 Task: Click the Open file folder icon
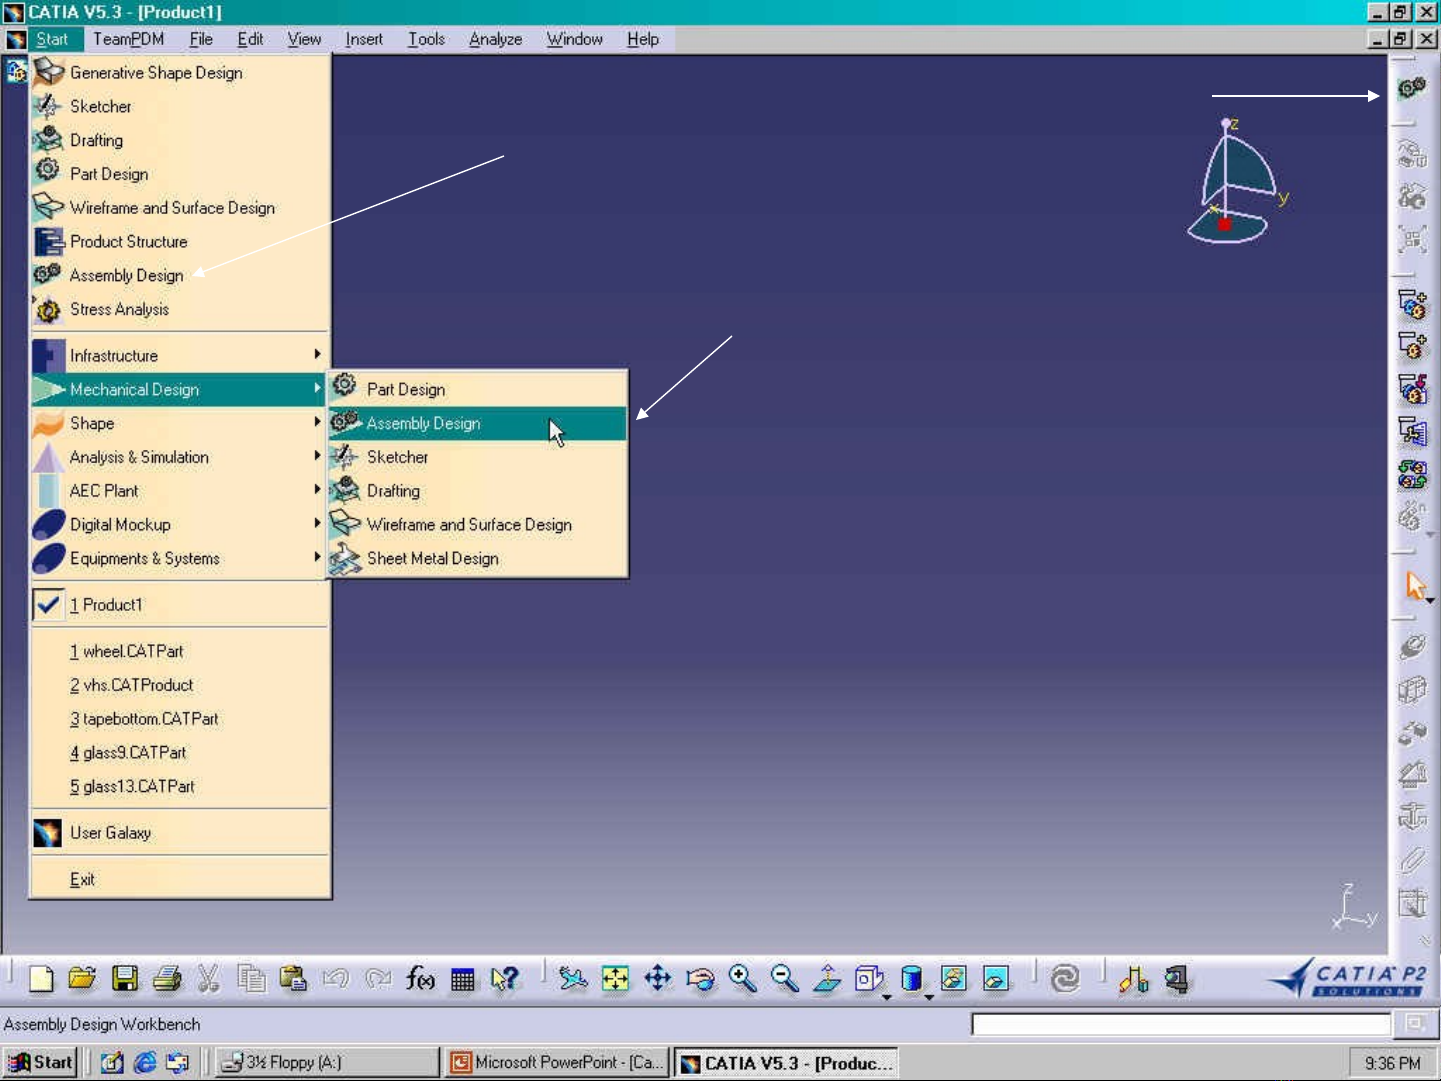(x=82, y=978)
